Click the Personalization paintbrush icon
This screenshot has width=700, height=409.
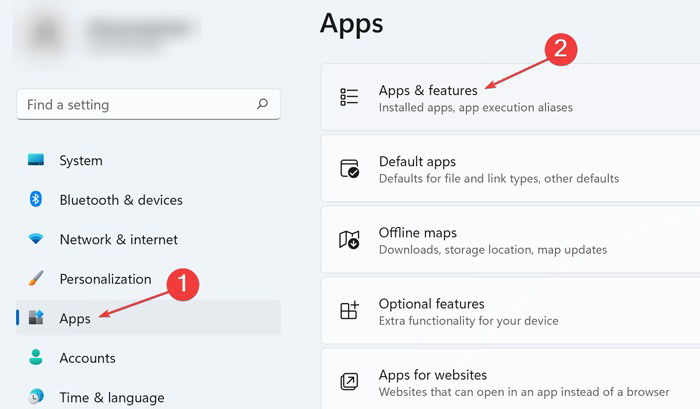pos(36,278)
